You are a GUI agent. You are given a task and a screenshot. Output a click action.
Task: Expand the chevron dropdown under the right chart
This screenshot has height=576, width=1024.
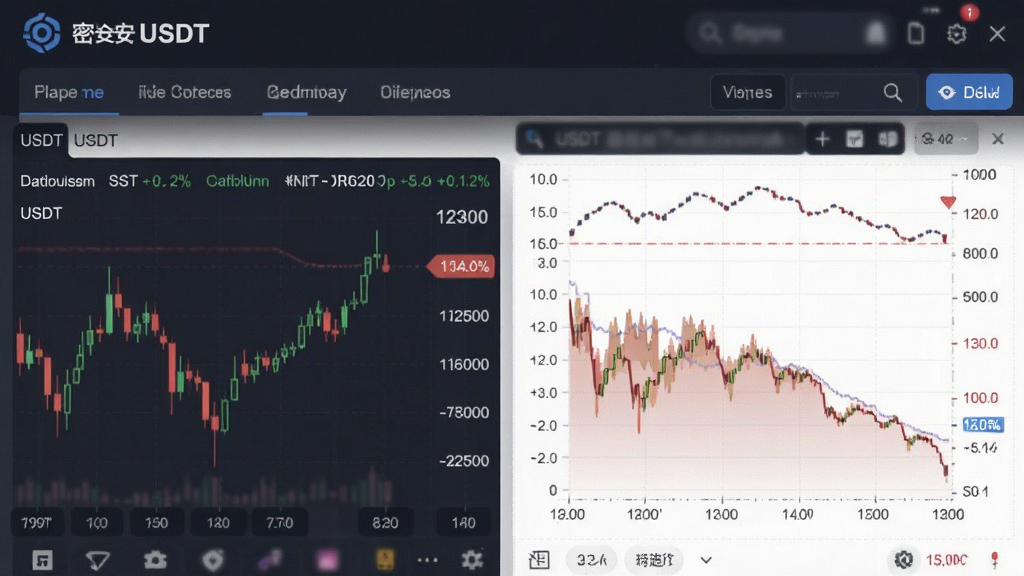[x=706, y=560]
